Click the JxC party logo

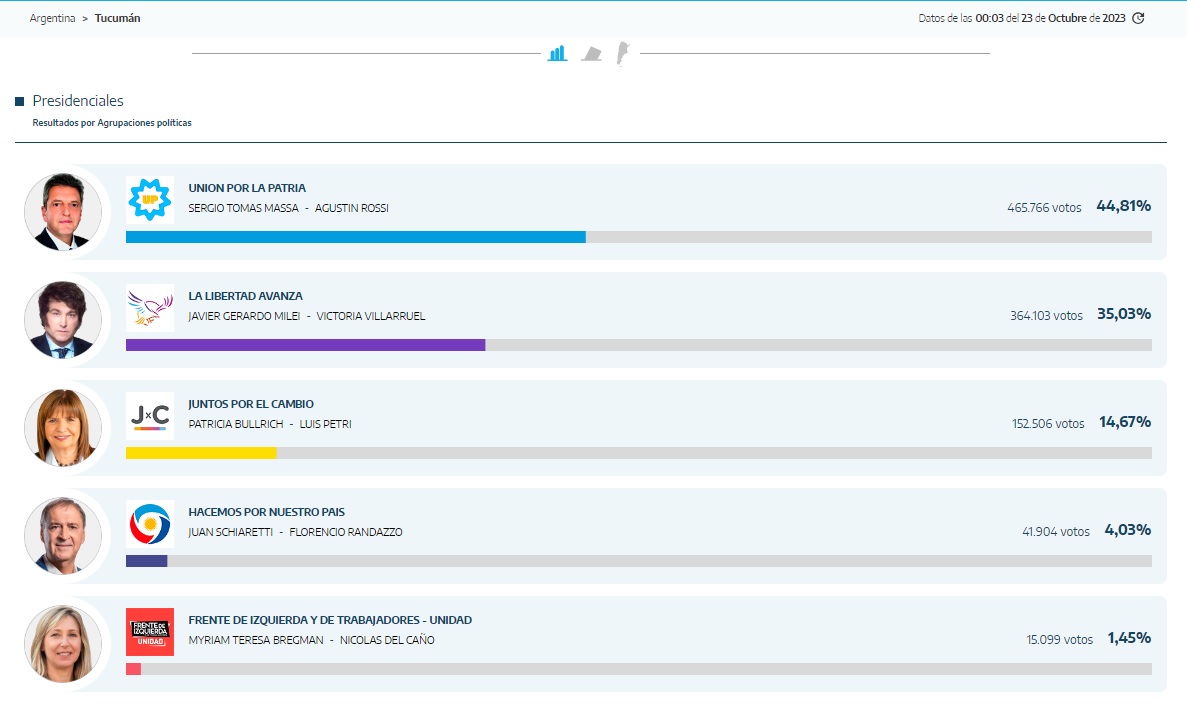point(150,416)
